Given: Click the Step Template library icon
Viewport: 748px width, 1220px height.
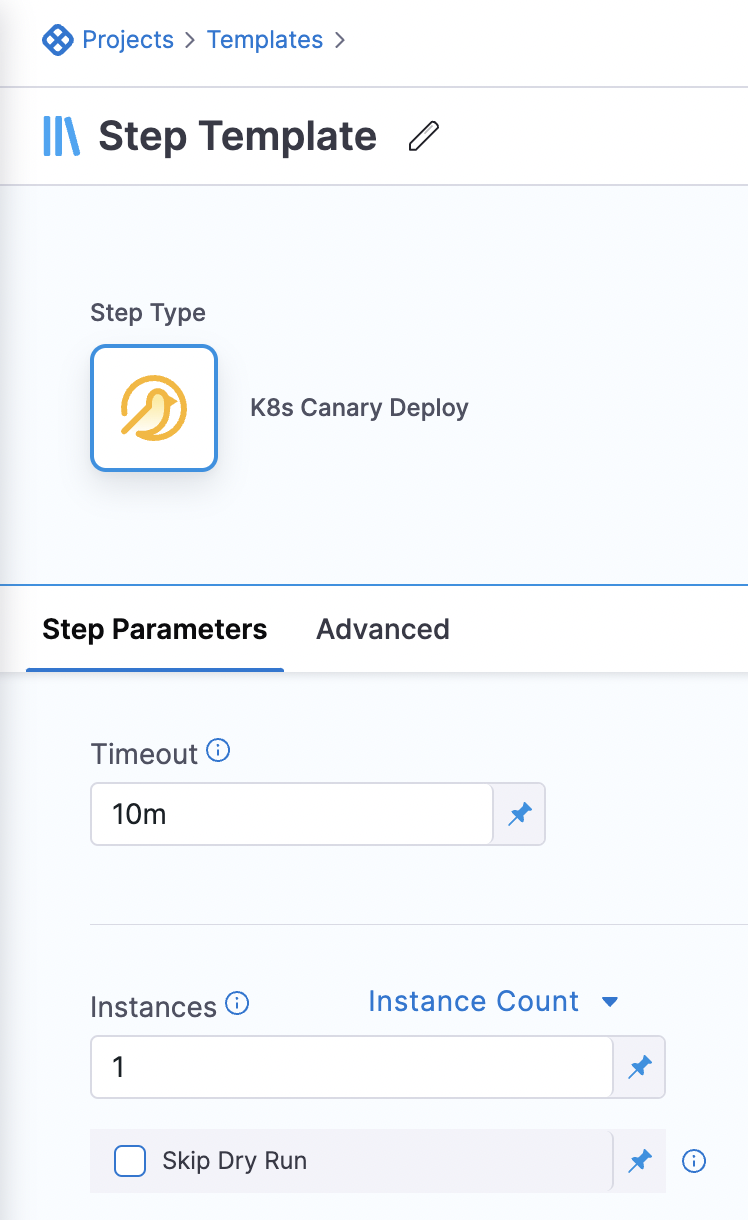Looking at the screenshot, I should (61, 136).
